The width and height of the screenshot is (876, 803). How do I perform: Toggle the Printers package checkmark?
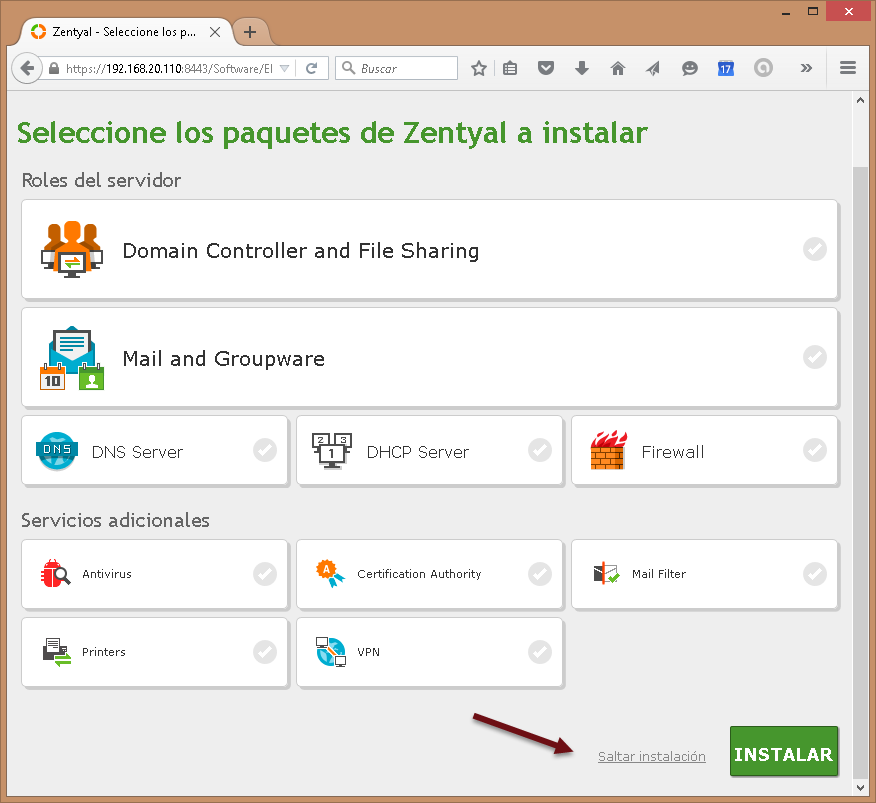264,652
